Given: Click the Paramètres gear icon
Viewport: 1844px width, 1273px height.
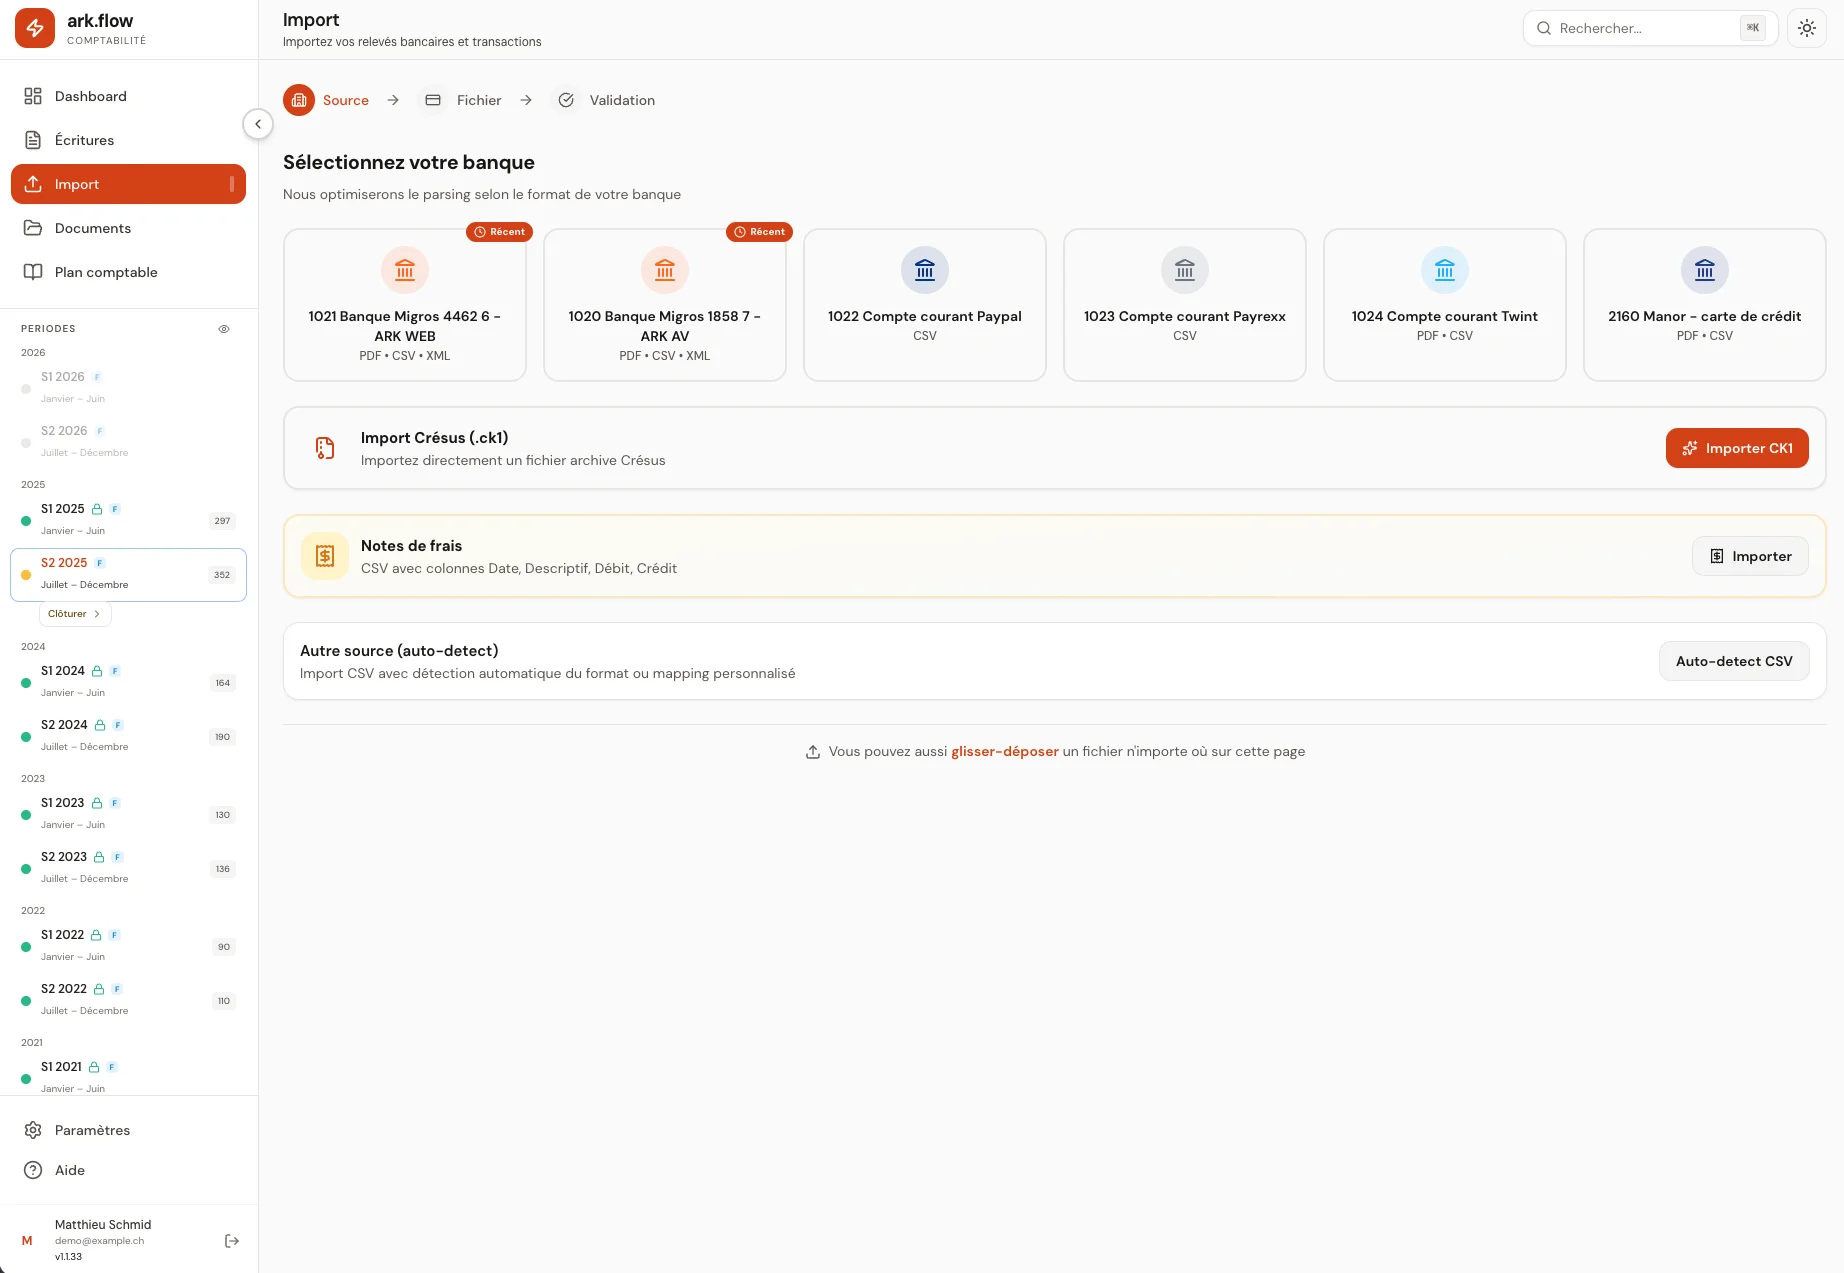Looking at the screenshot, I should [33, 1130].
